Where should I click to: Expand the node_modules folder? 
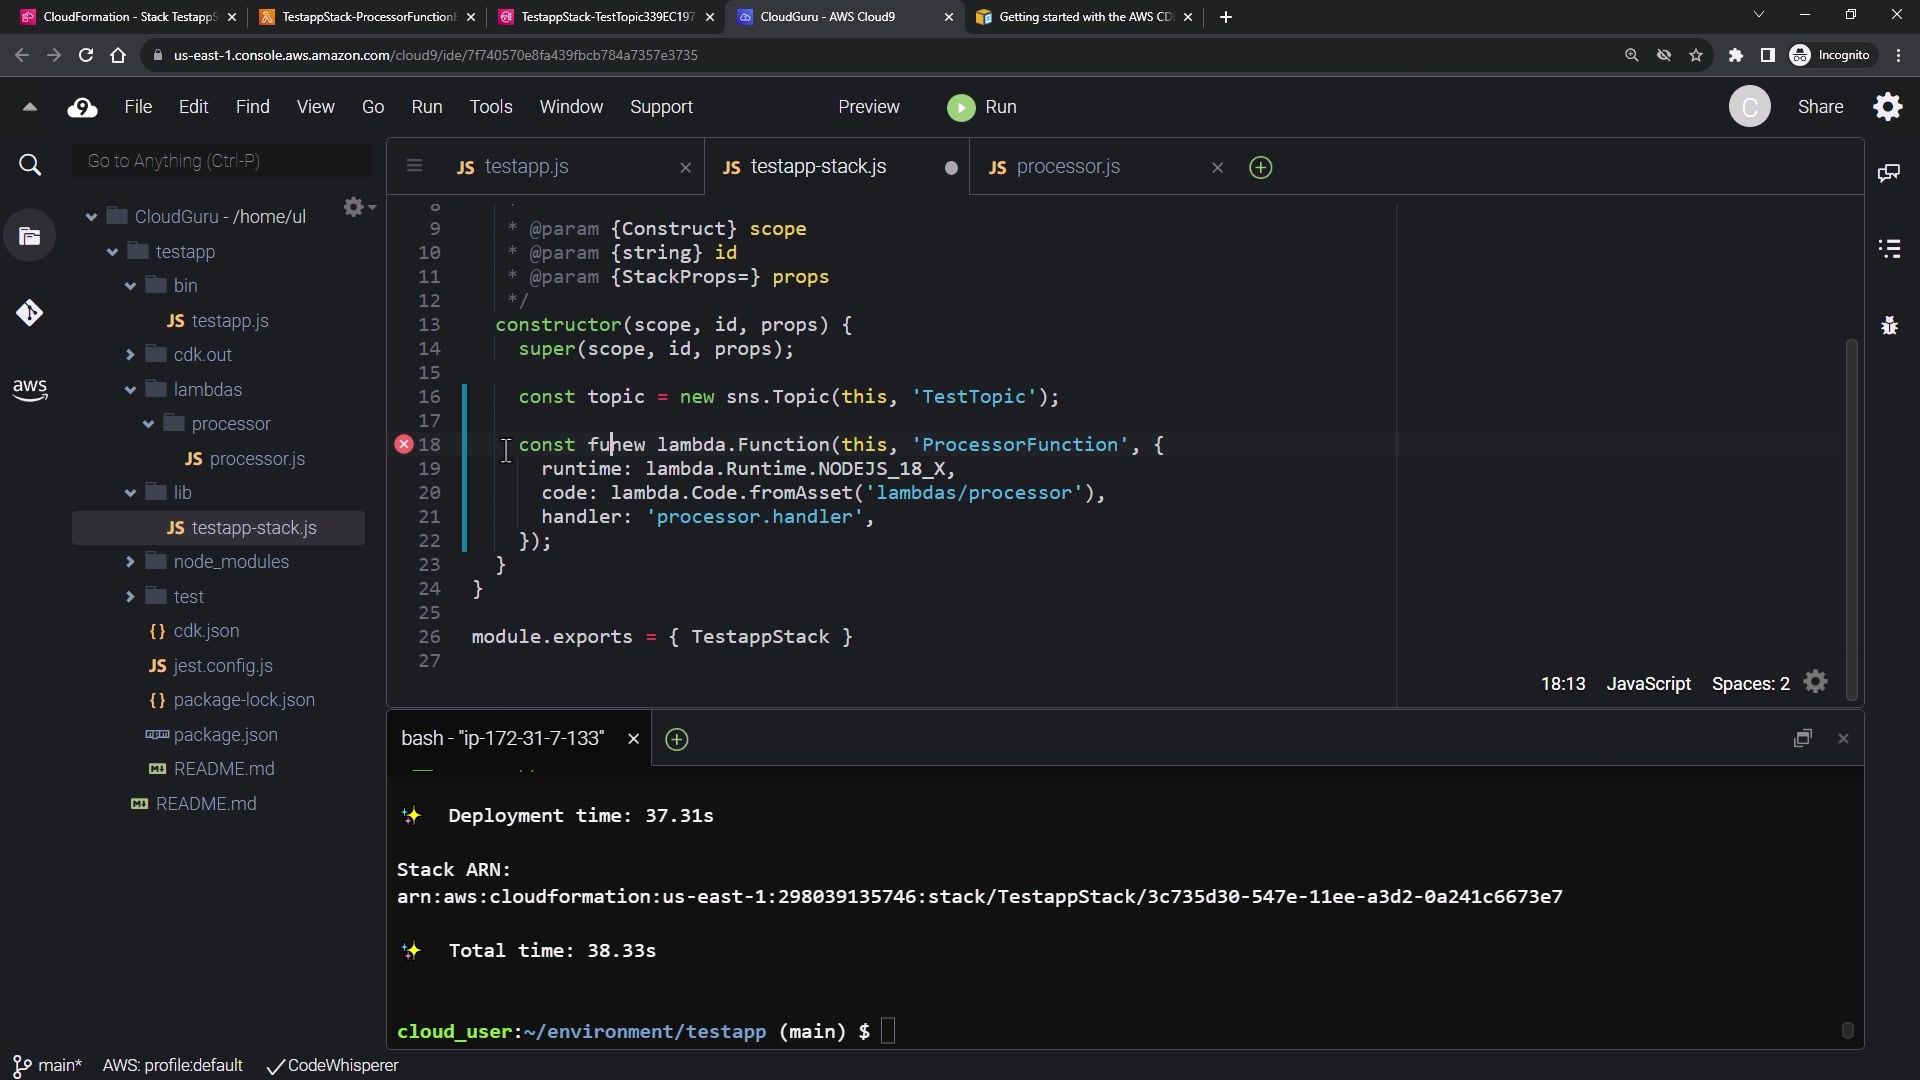click(130, 562)
